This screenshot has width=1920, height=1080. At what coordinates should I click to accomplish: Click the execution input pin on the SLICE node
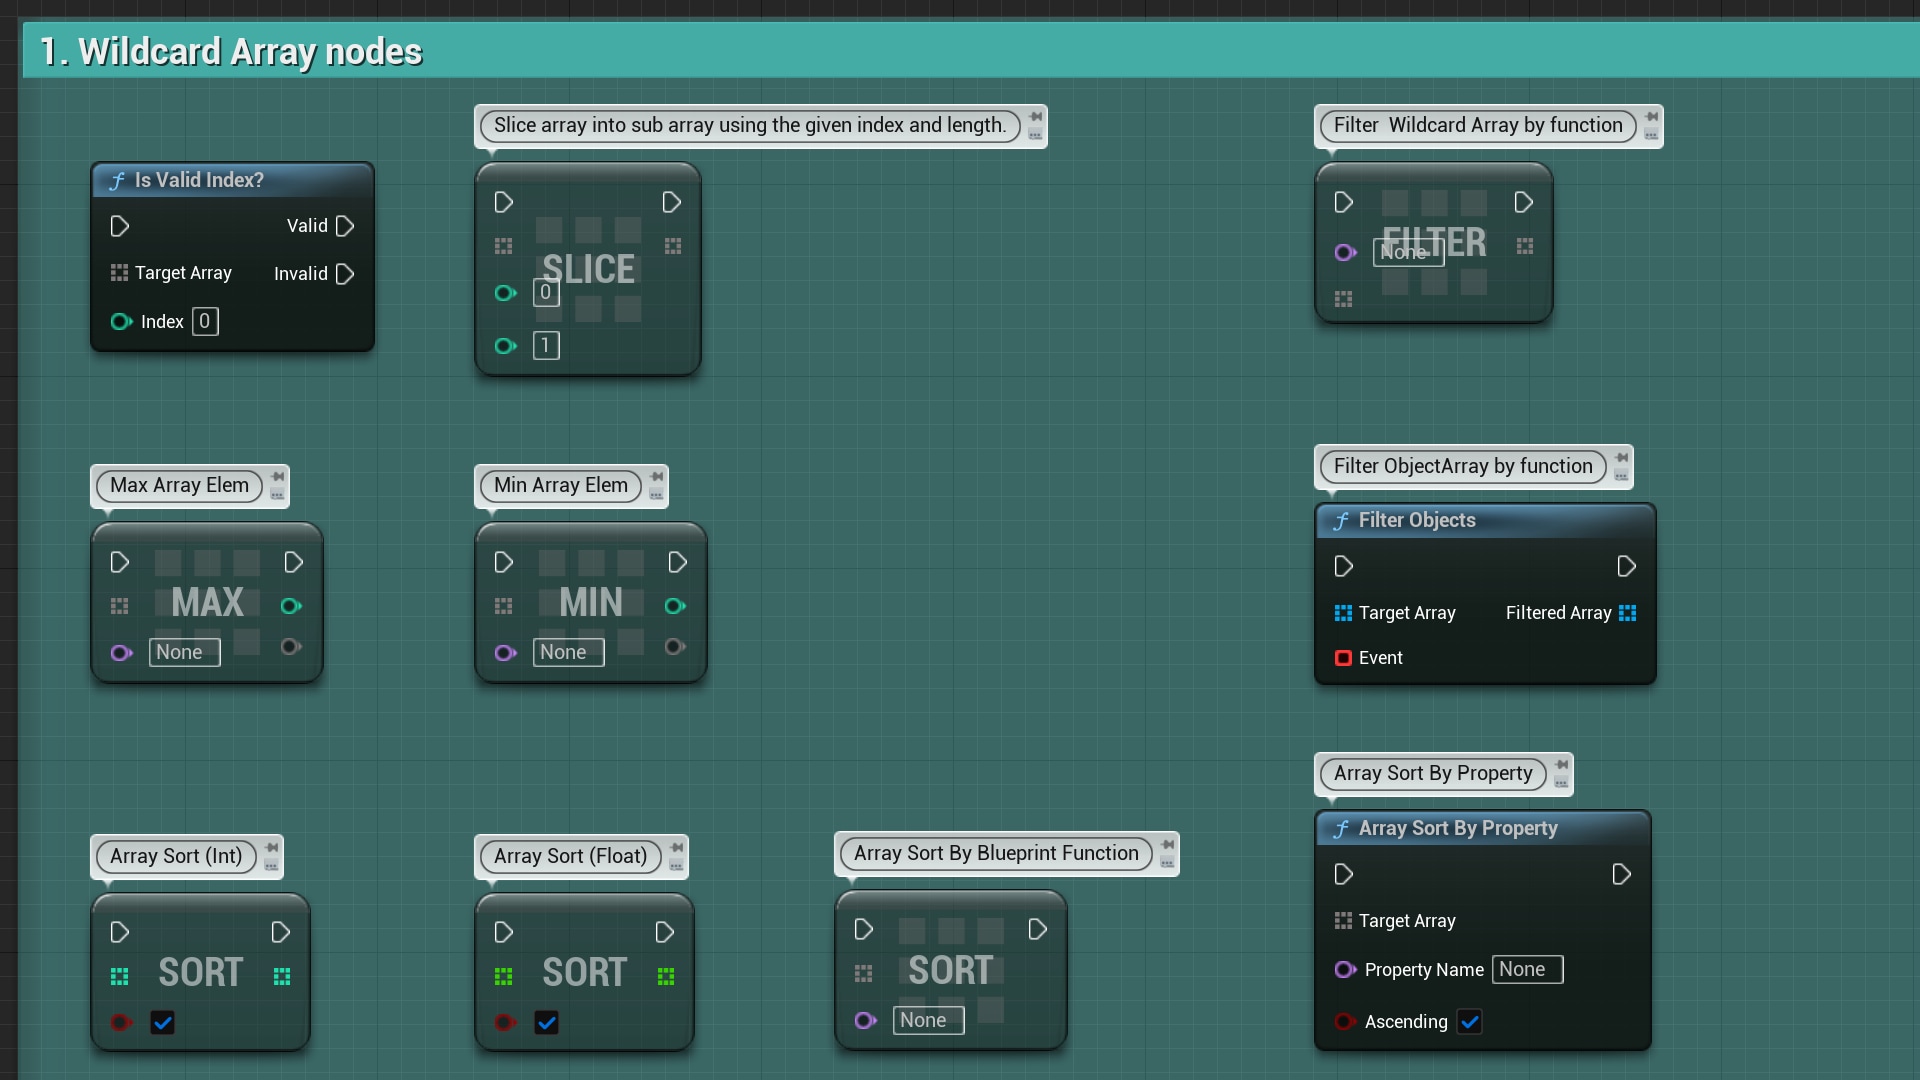[503, 203]
